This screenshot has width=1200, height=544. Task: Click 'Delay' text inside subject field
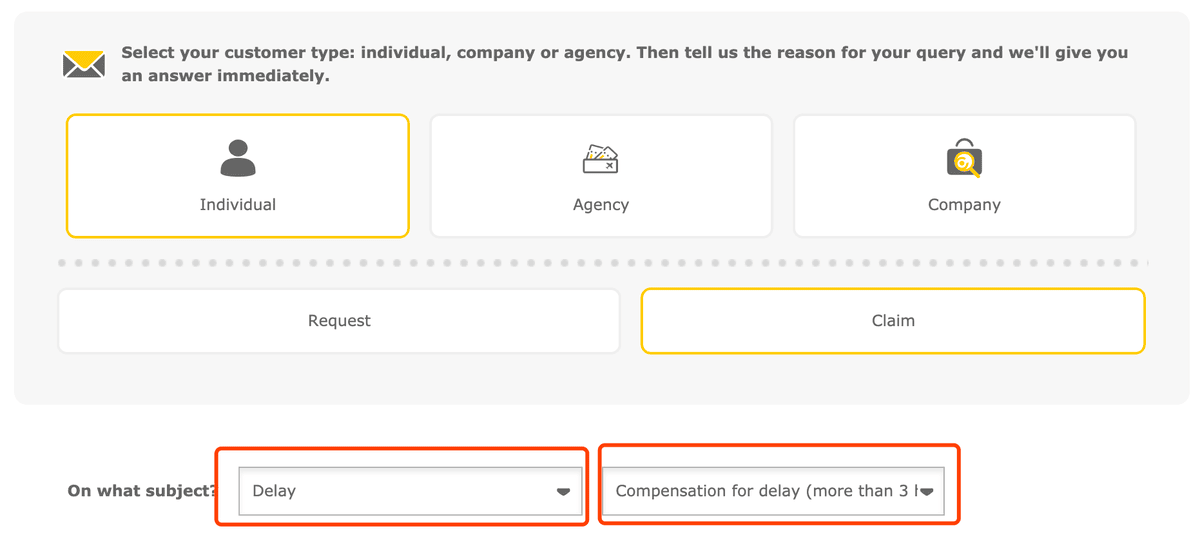274,491
